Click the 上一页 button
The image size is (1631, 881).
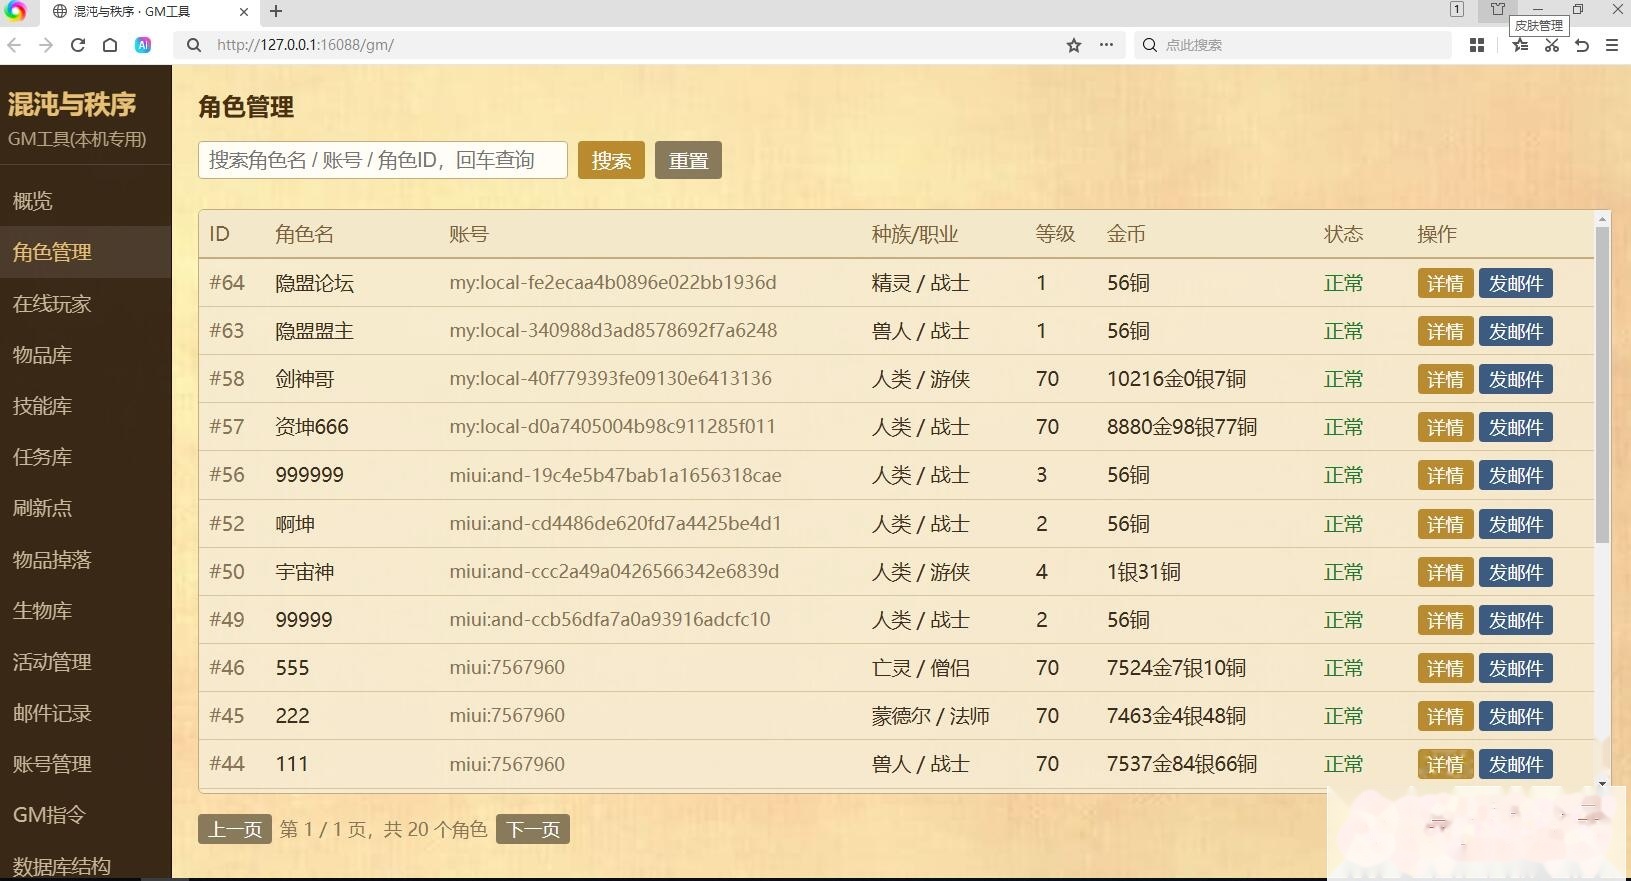235,829
